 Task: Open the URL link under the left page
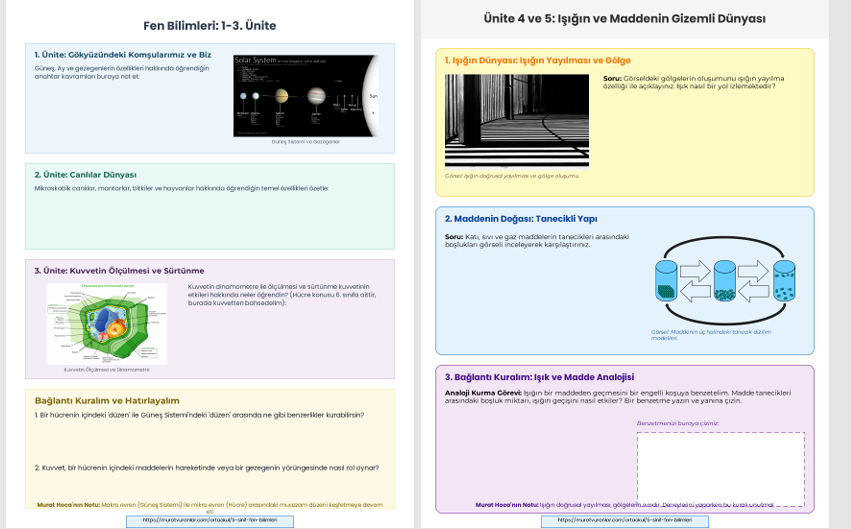tap(210, 521)
